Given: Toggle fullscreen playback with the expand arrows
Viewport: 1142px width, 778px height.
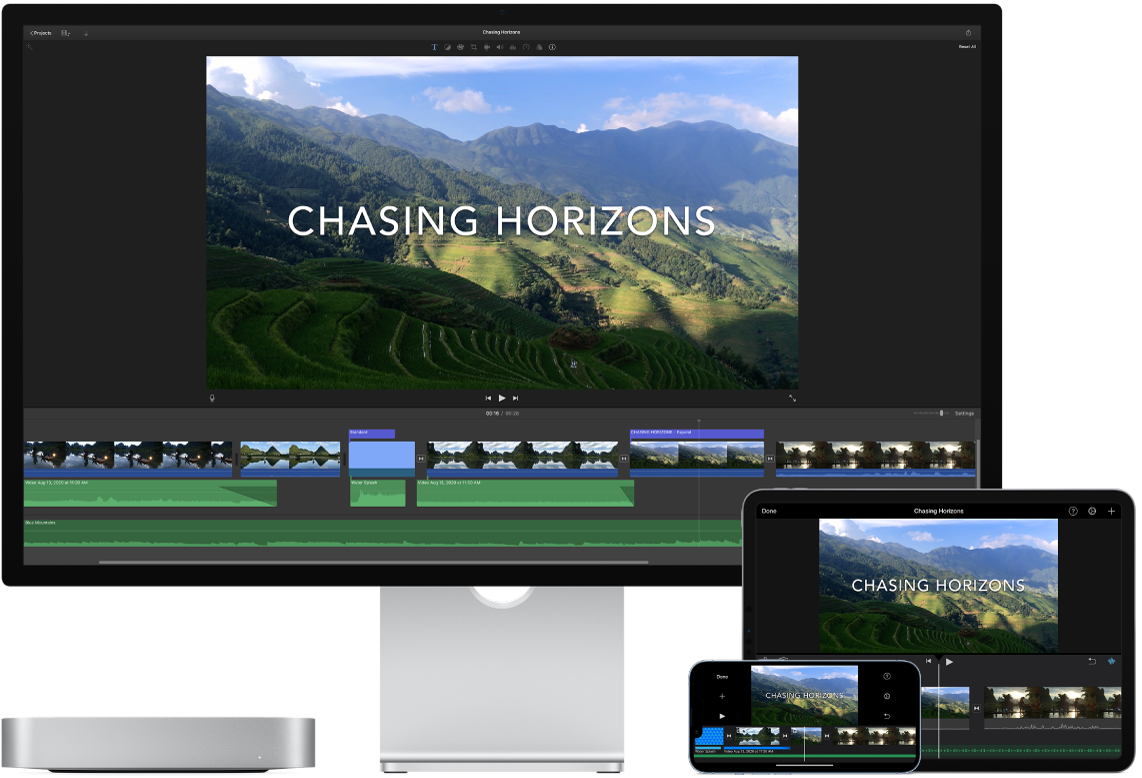Looking at the screenshot, I should click(793, 397).
